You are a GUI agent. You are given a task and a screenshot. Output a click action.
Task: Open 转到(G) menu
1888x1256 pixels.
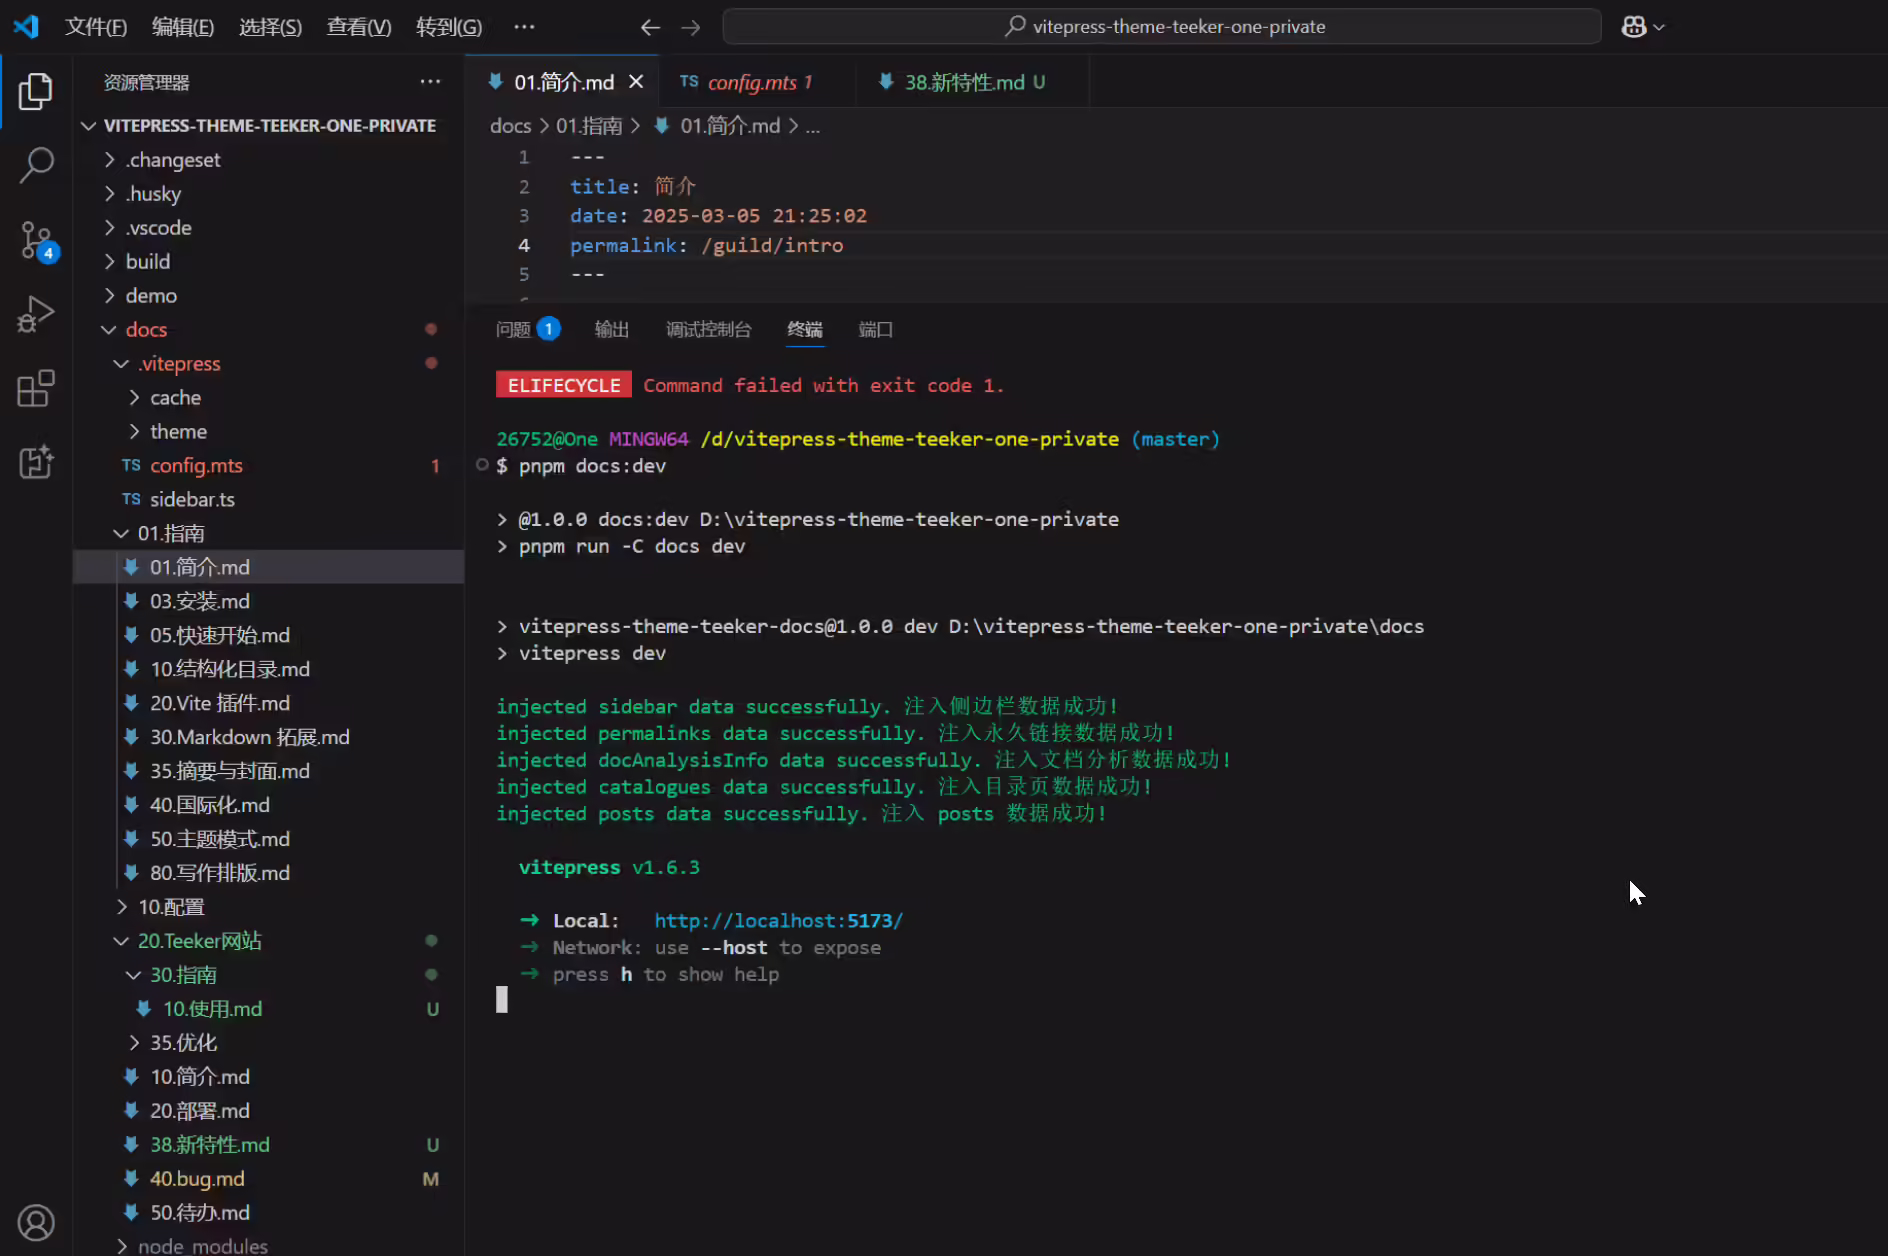click(449, 27)
